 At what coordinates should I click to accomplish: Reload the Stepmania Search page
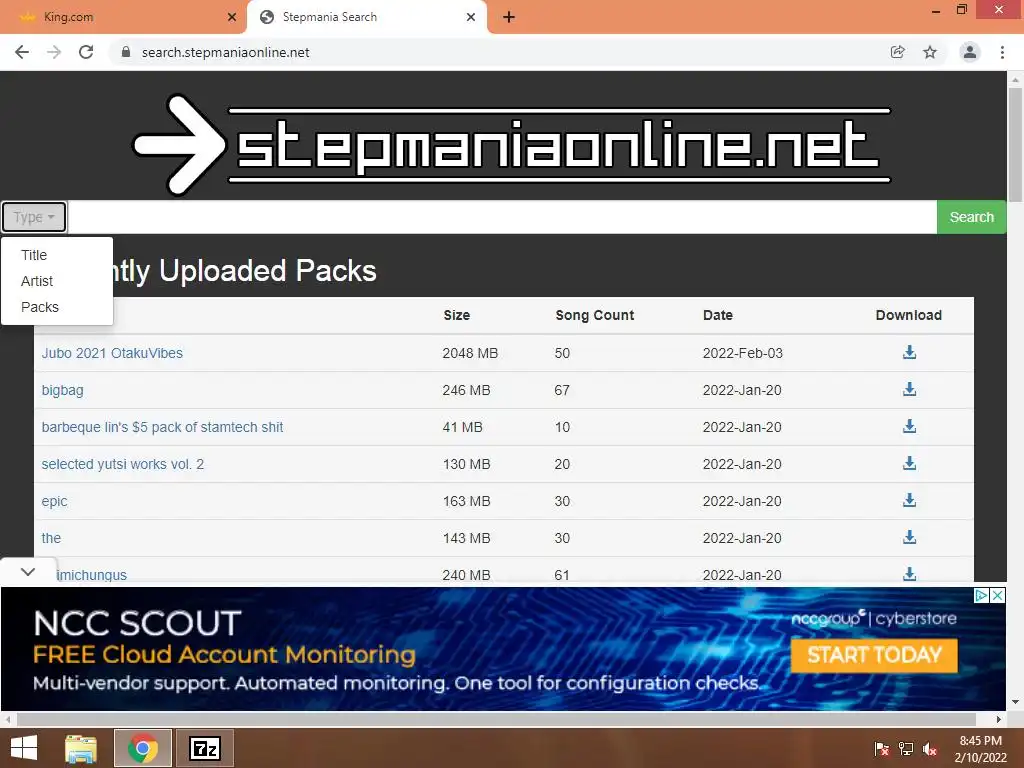click(86, 52)
